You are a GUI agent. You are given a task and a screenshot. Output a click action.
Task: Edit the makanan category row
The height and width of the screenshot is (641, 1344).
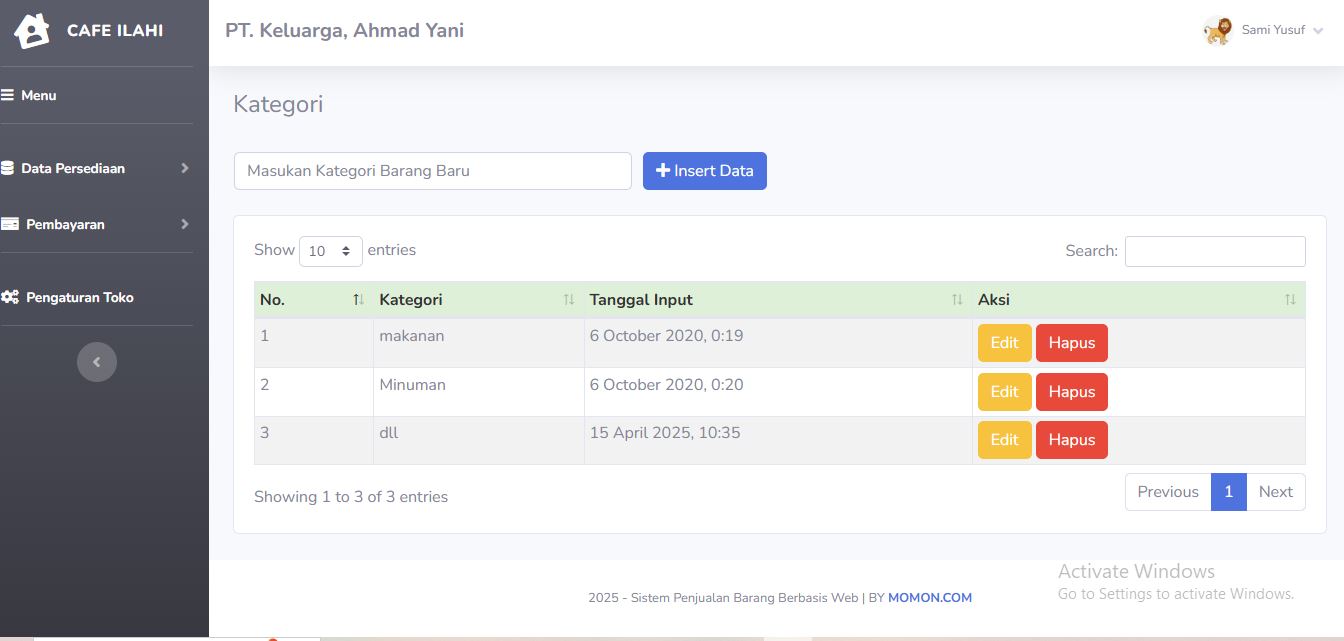1004,343
